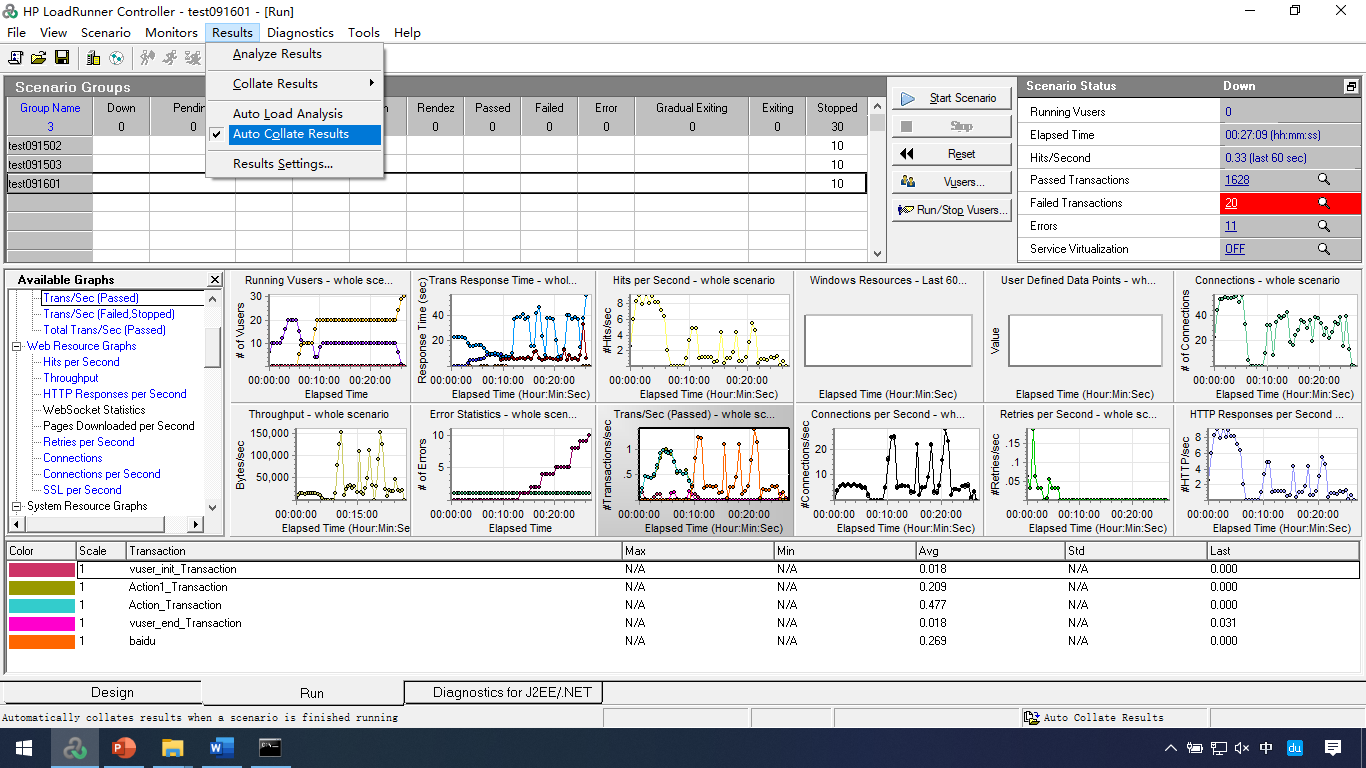Click the orange color swatch for baidu
Image resolution: width=1366 pixels, height=768 pixels.
[x=42, y=641]
